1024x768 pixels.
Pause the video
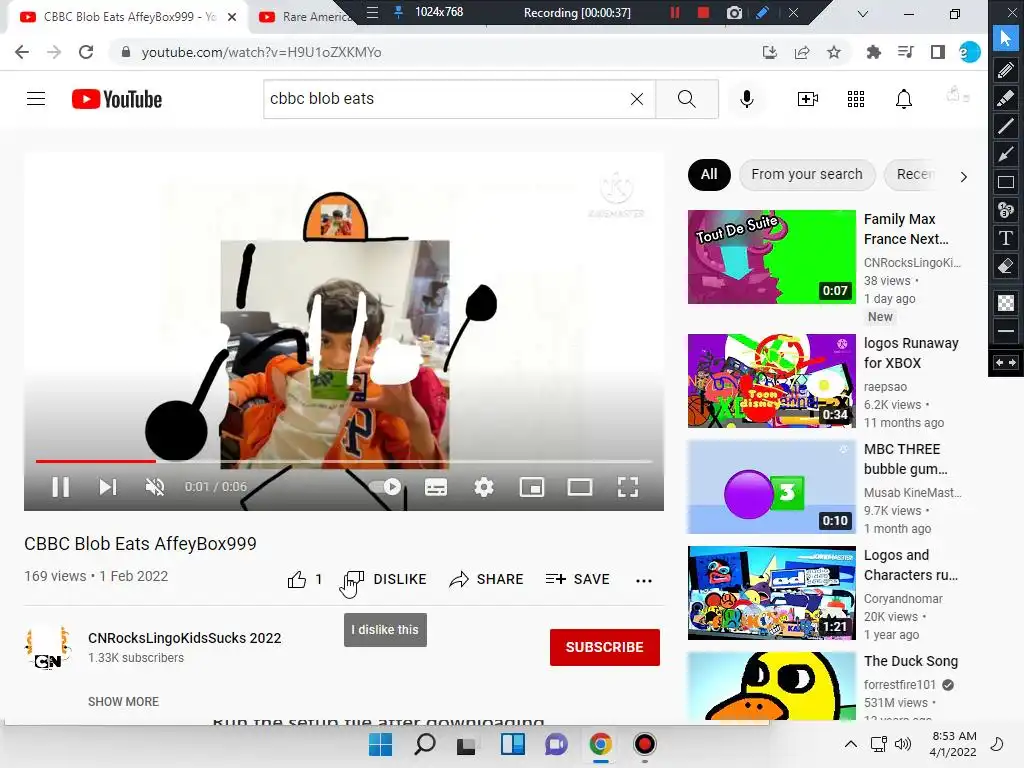(x=61, y=487)
